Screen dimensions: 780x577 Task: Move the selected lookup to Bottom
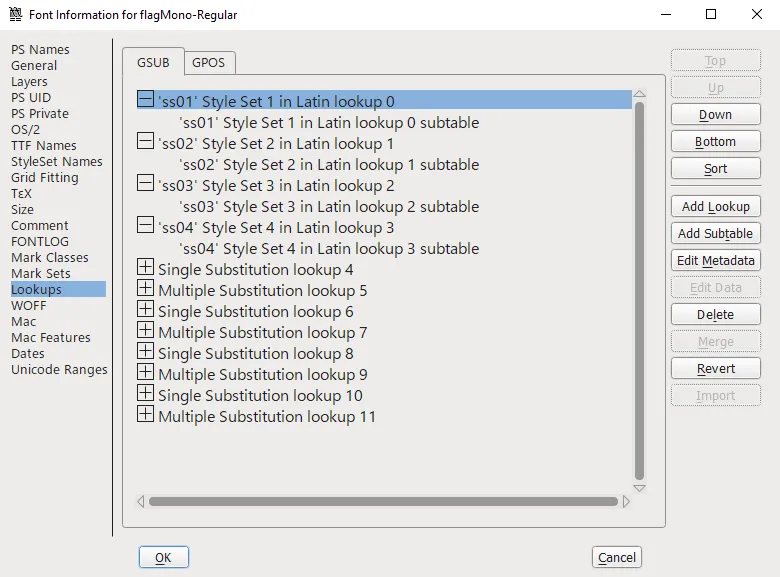pos(715,142)
